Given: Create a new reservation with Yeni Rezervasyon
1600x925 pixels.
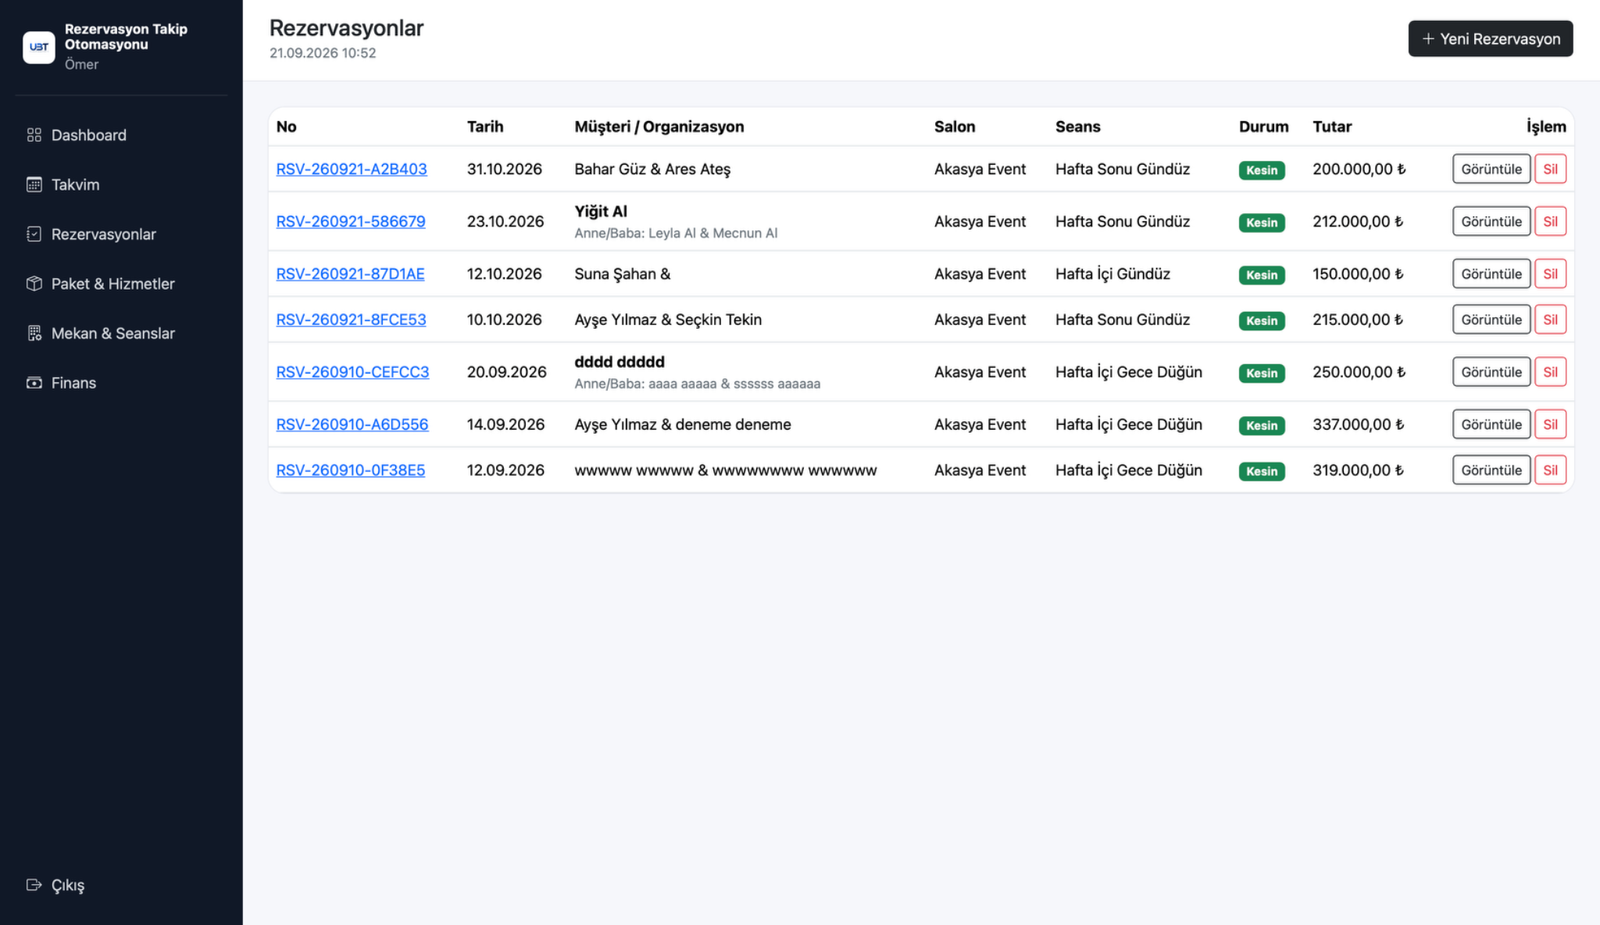Looking at the screenshot, I should pyautogui.click(x=1490, y=39).
